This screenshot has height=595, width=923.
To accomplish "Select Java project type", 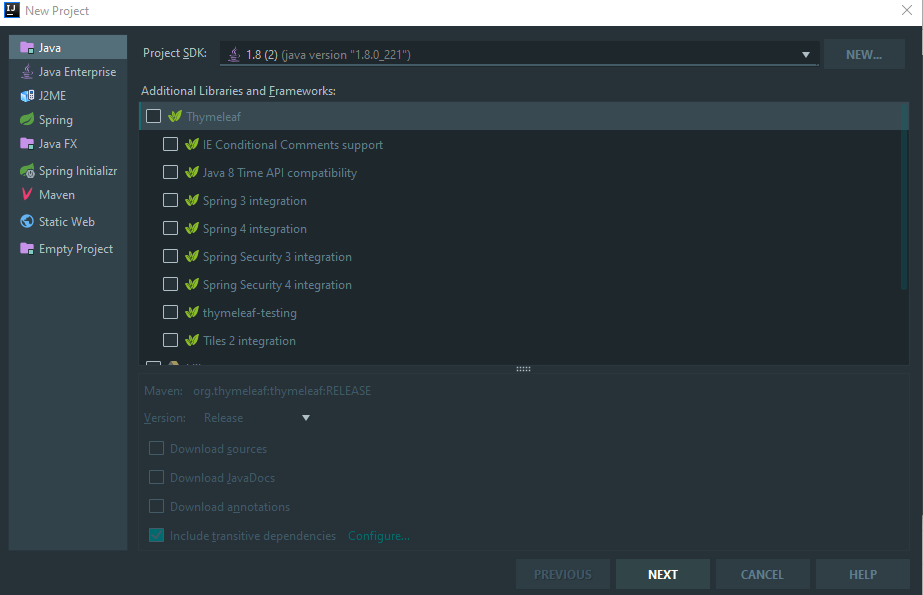I will (x=68, y=47).
